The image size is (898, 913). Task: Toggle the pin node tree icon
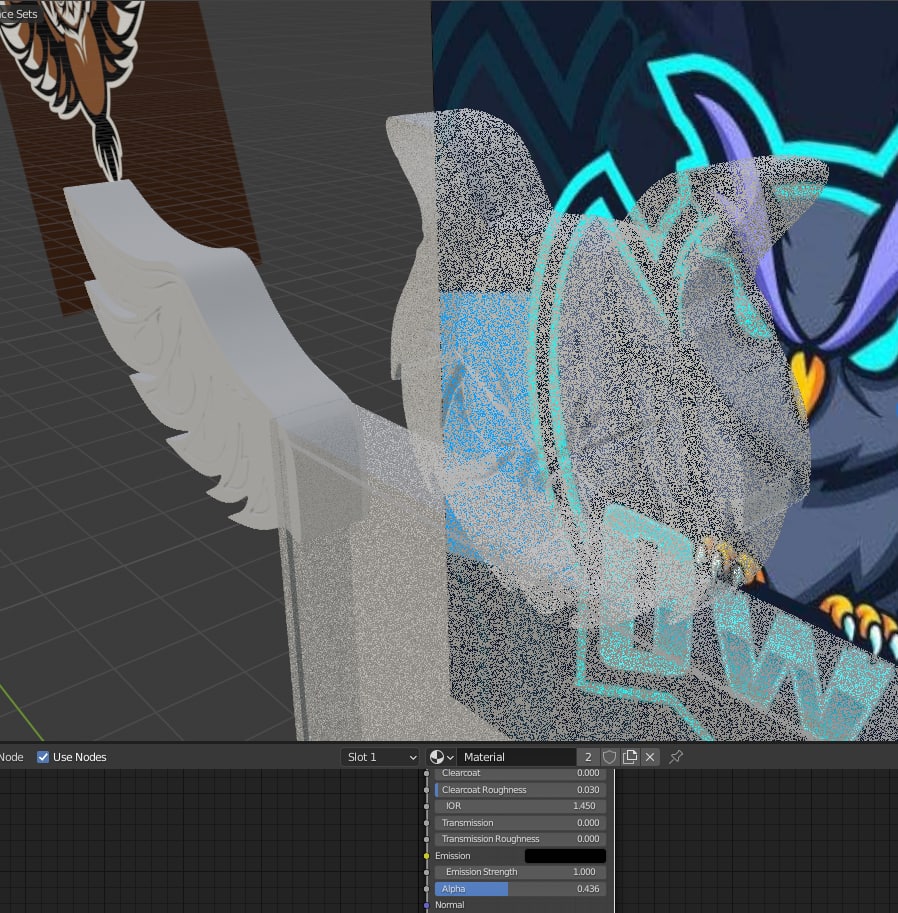pyautogui.click(x=676, y=757)
